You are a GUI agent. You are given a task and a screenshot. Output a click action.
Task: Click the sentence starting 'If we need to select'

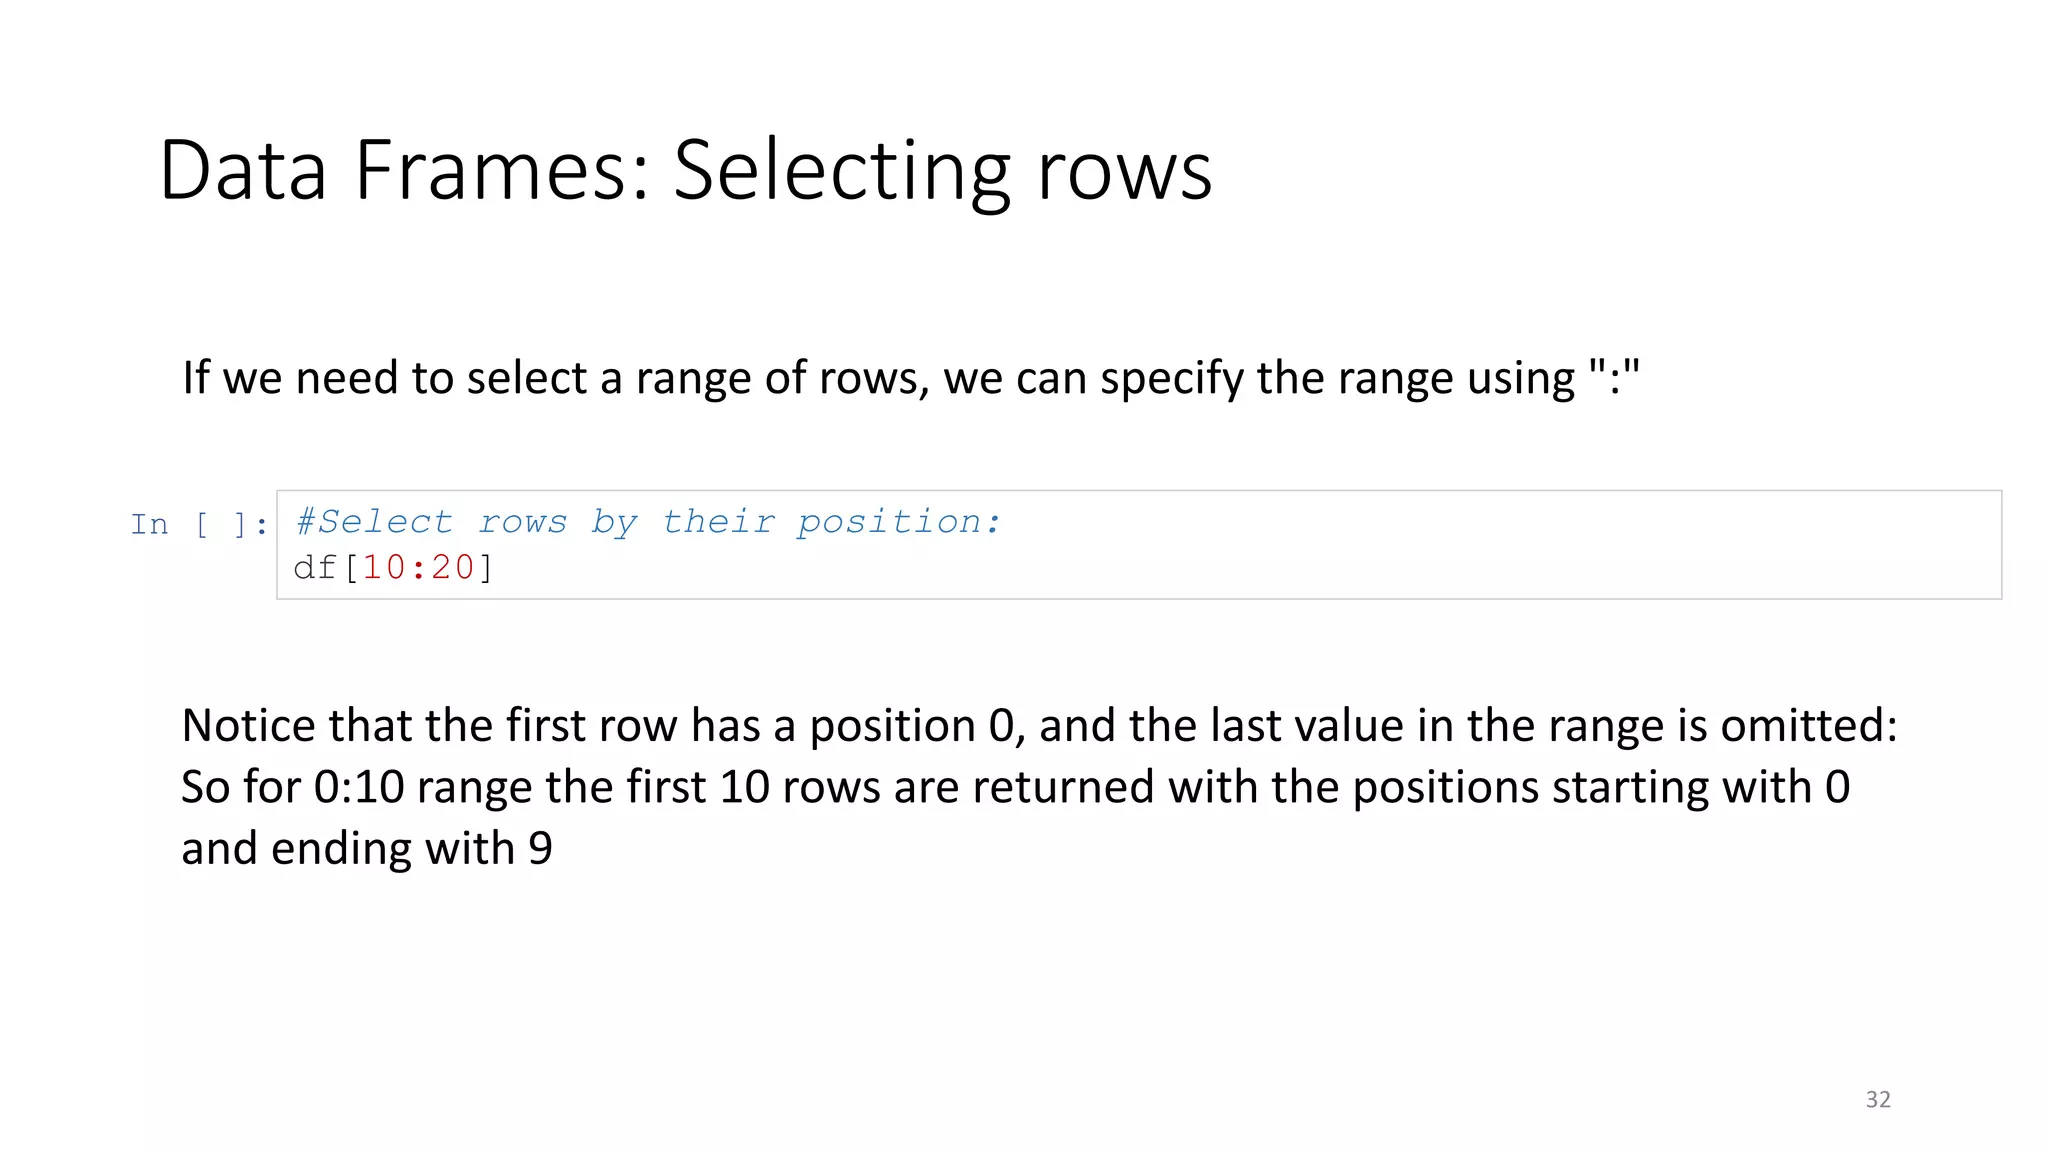click(910, 379)
